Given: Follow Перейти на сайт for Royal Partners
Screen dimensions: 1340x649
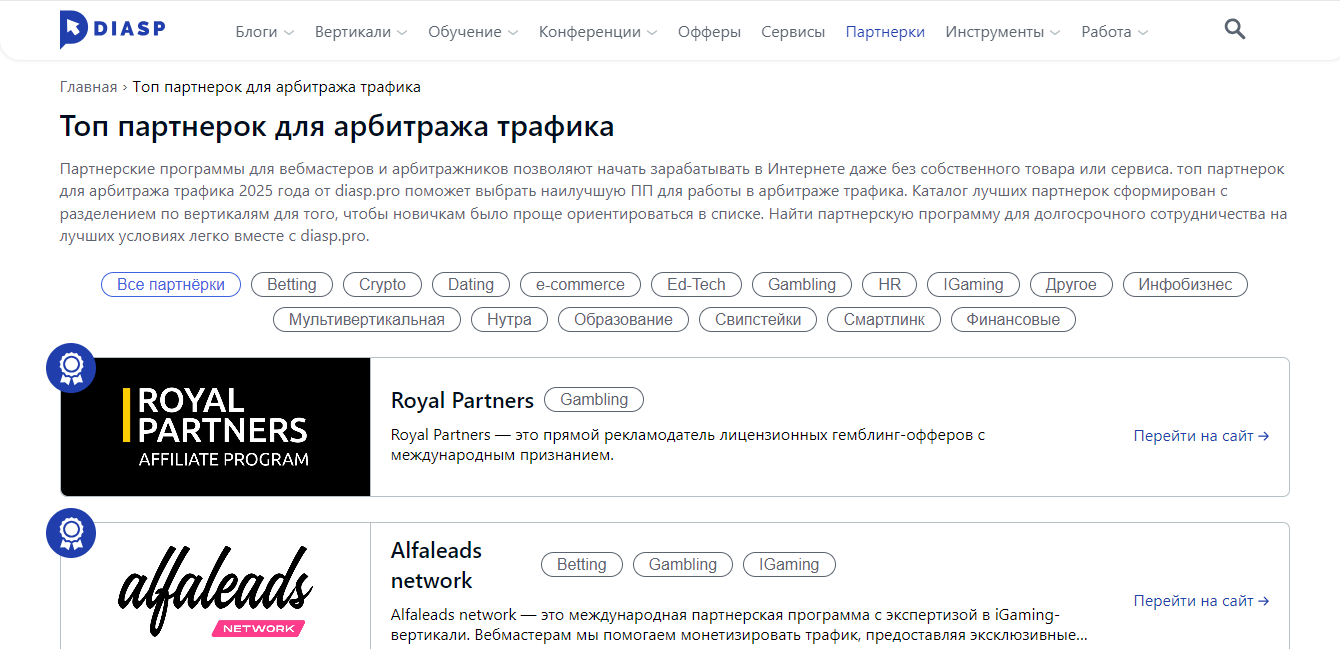Looking at the screenshot, I should [x=1201, y=436].
